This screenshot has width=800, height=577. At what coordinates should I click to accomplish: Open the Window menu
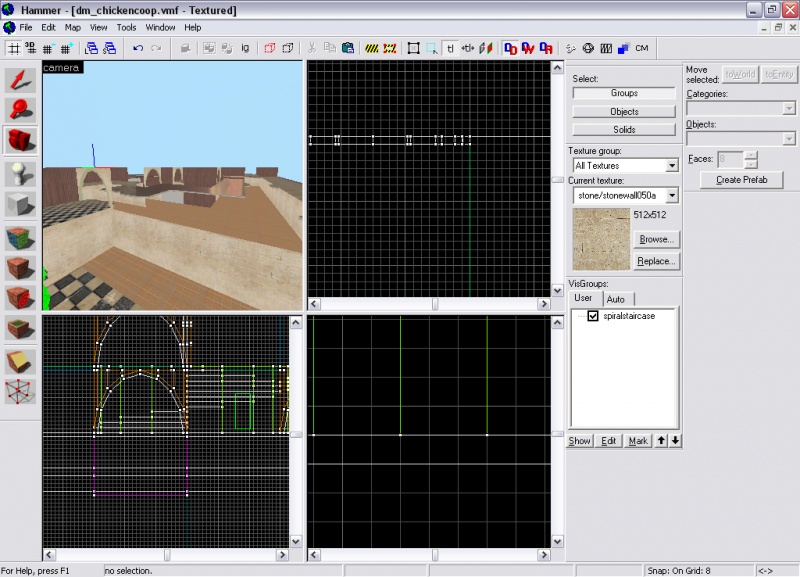[160, 28]
